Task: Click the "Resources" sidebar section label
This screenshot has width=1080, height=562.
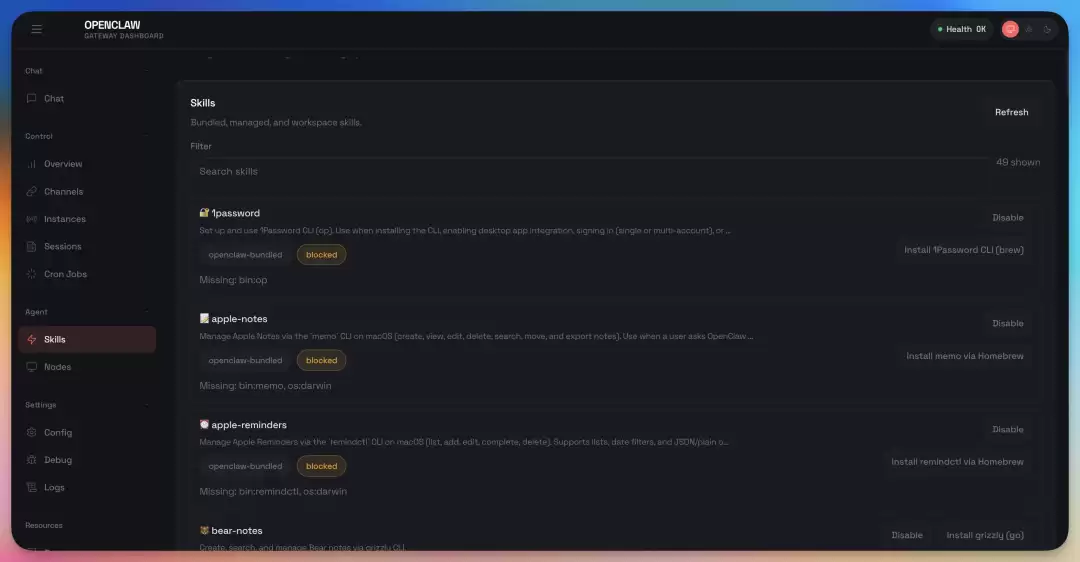Action: [x=43, y=525]
